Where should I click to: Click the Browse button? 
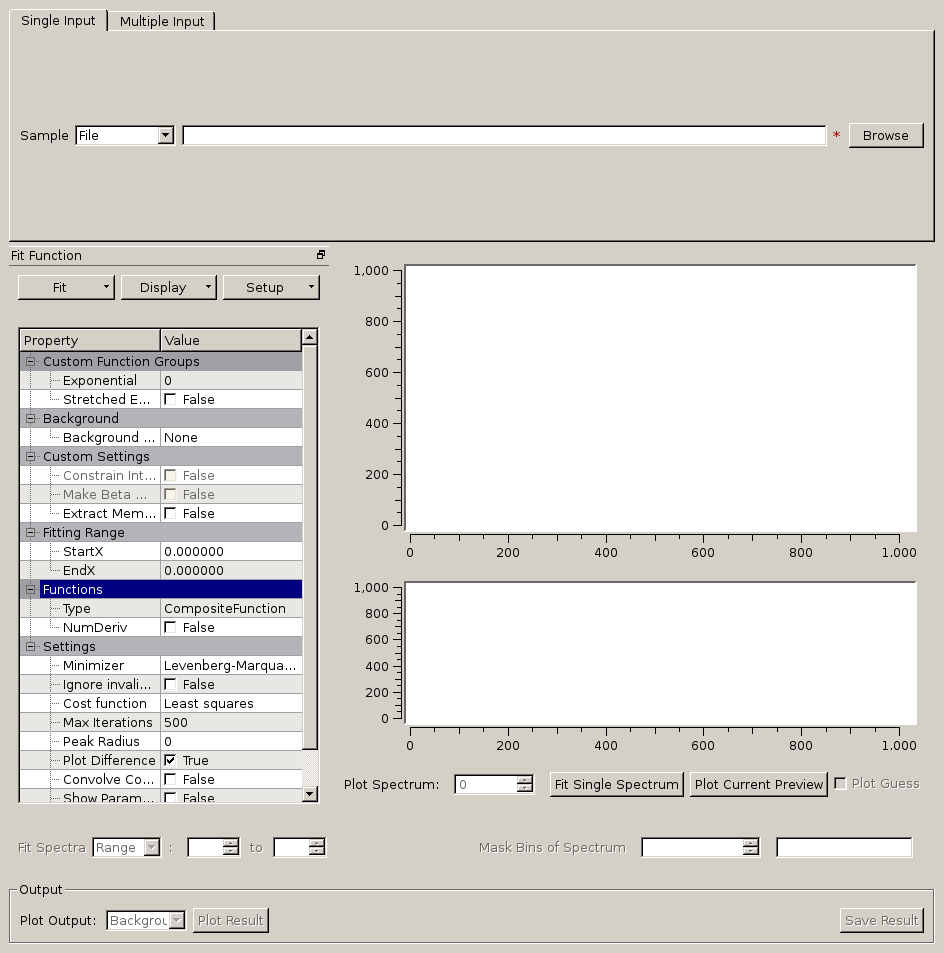[x=885, y=136]
